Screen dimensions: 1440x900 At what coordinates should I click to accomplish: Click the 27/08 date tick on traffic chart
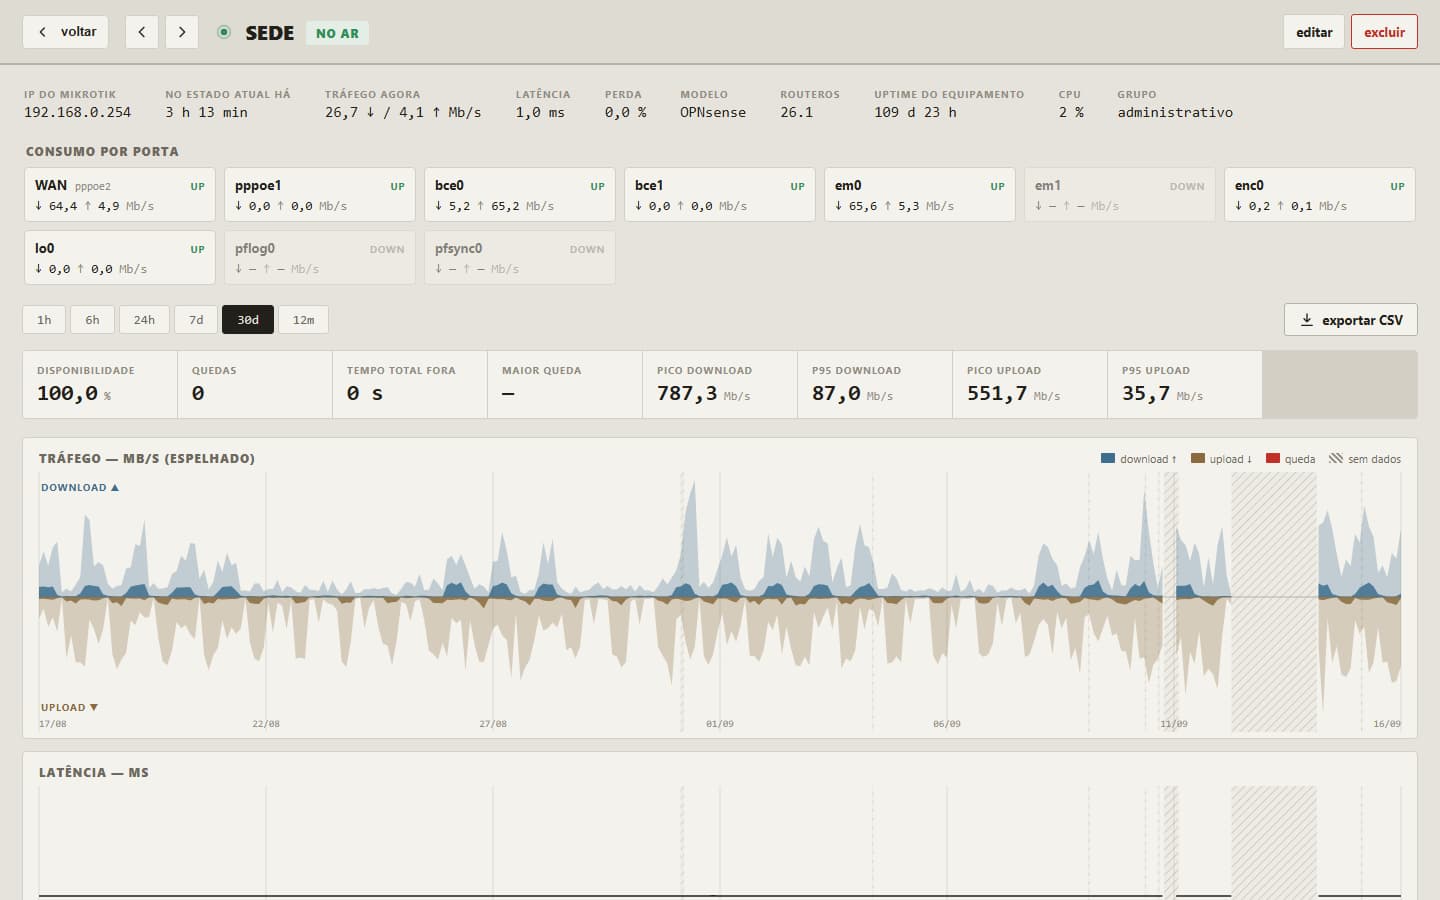pyautogui.click(x=493, y=723)
